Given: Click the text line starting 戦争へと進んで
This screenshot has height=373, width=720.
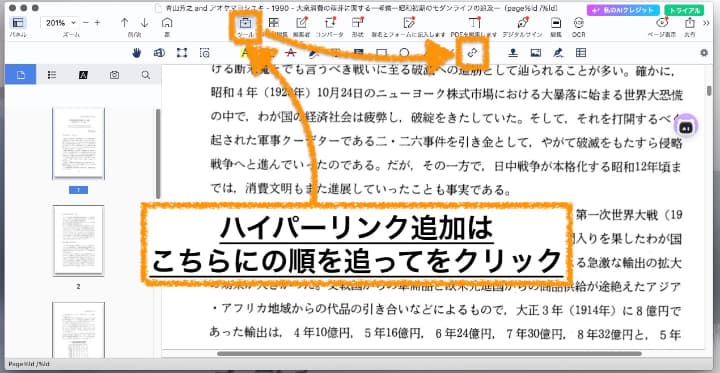Looking at the screenshot, I should click(x=446, y=166).
